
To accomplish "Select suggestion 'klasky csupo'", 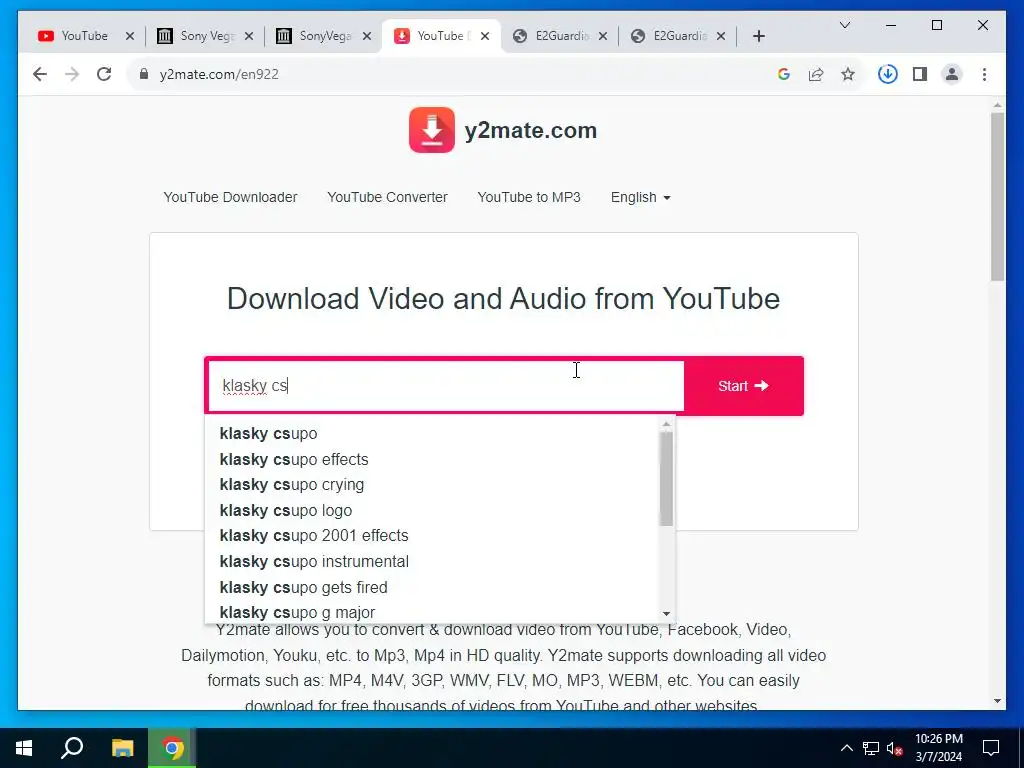I will point(432,434).
